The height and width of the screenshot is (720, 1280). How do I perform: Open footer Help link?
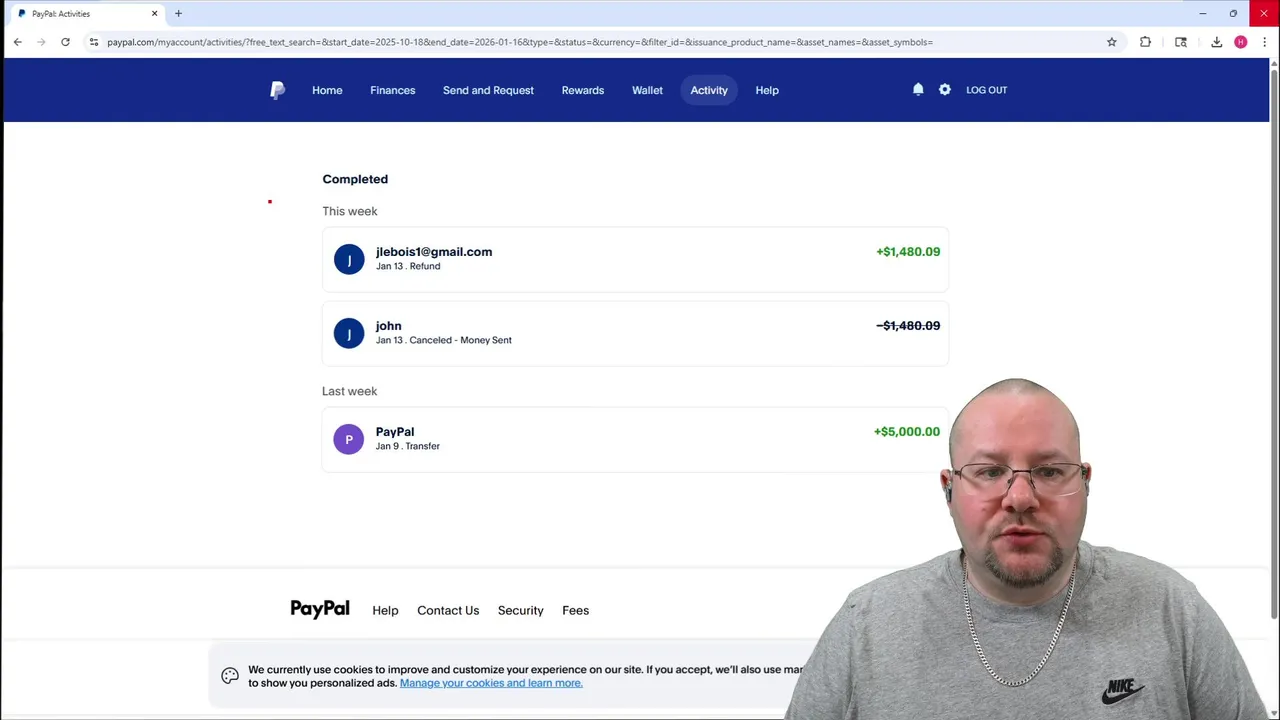385,610
